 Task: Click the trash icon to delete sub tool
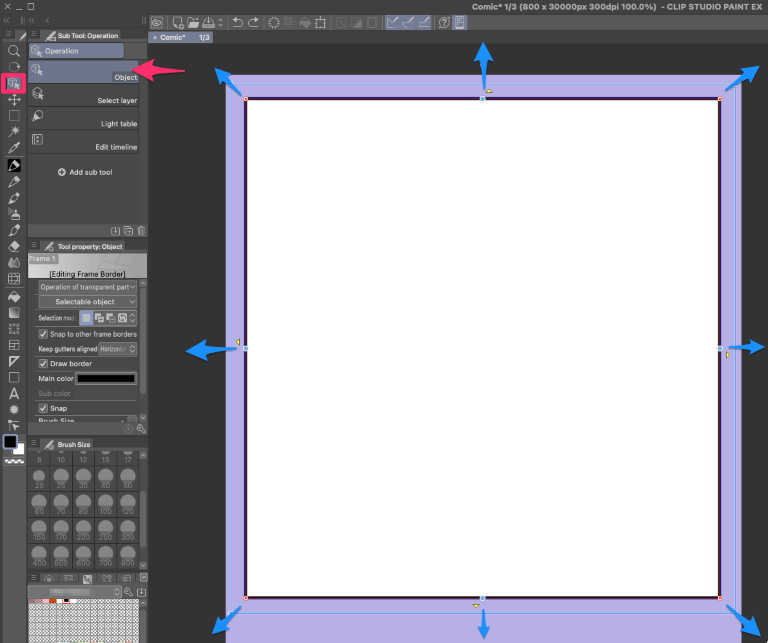141,230
